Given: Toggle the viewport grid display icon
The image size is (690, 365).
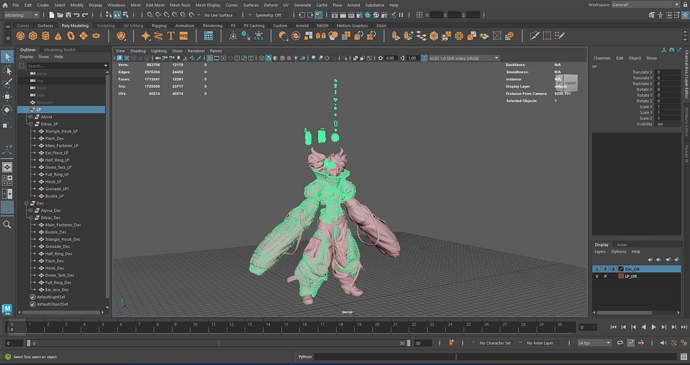Looking at the screenshot, I should 210,58.
